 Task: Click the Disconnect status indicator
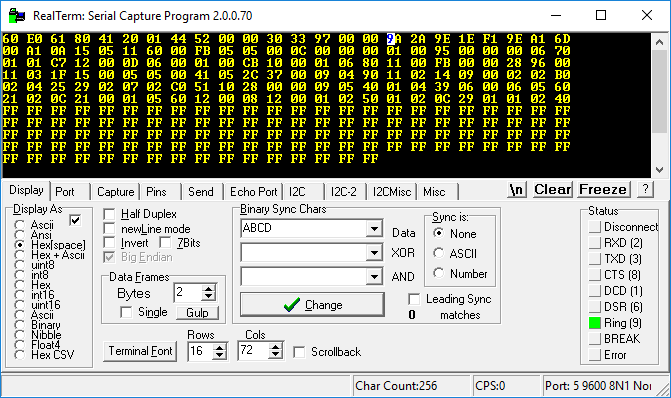coord(595,227)
